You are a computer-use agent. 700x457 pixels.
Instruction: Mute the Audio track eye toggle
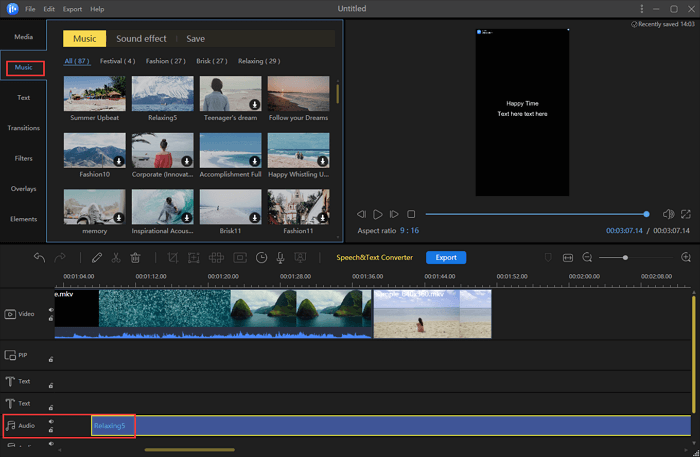(x=50, y=421)
